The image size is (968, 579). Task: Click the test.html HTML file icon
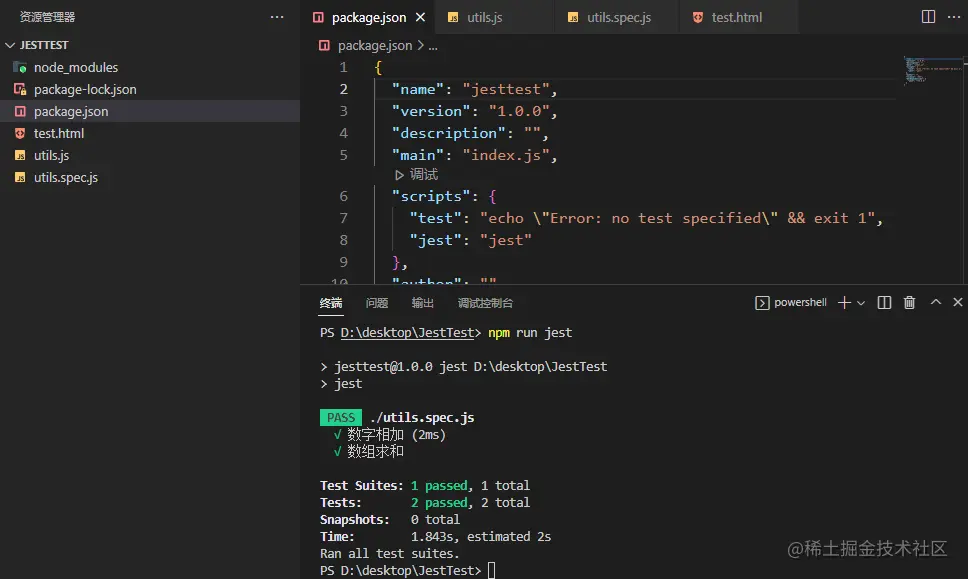[20, 133]
